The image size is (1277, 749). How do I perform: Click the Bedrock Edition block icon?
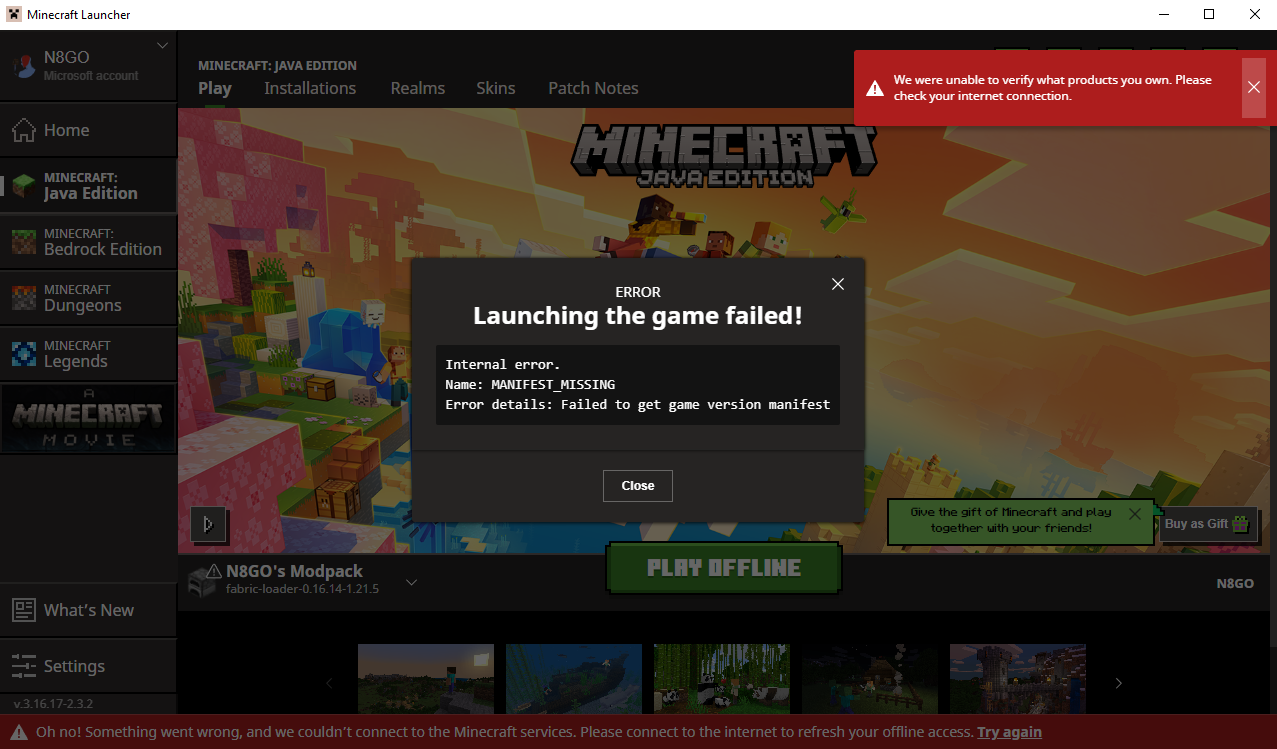click(24, 242)
